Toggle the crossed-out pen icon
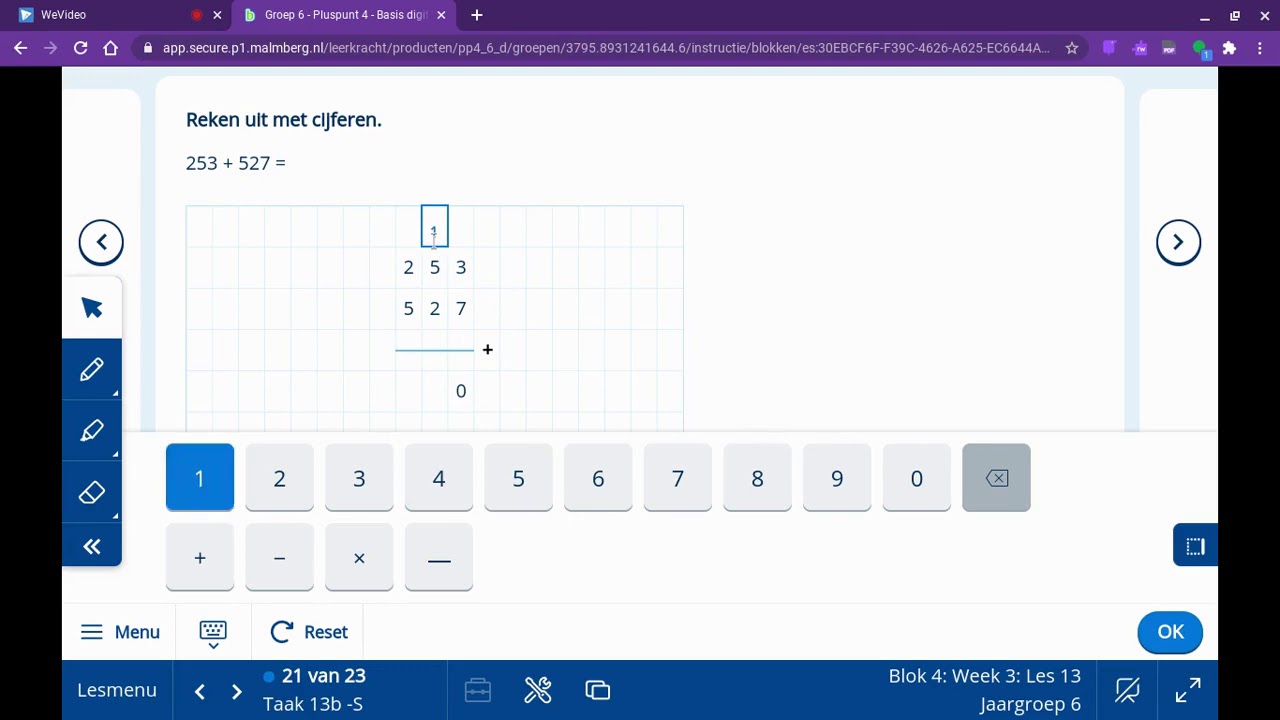Screen dimensions: 1280x720 pos(1127,690)
